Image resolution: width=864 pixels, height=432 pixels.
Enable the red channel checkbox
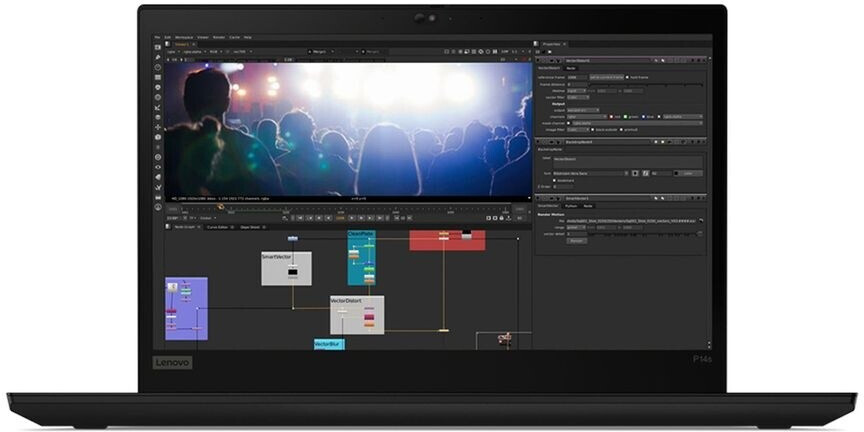[x=609, y=116]
